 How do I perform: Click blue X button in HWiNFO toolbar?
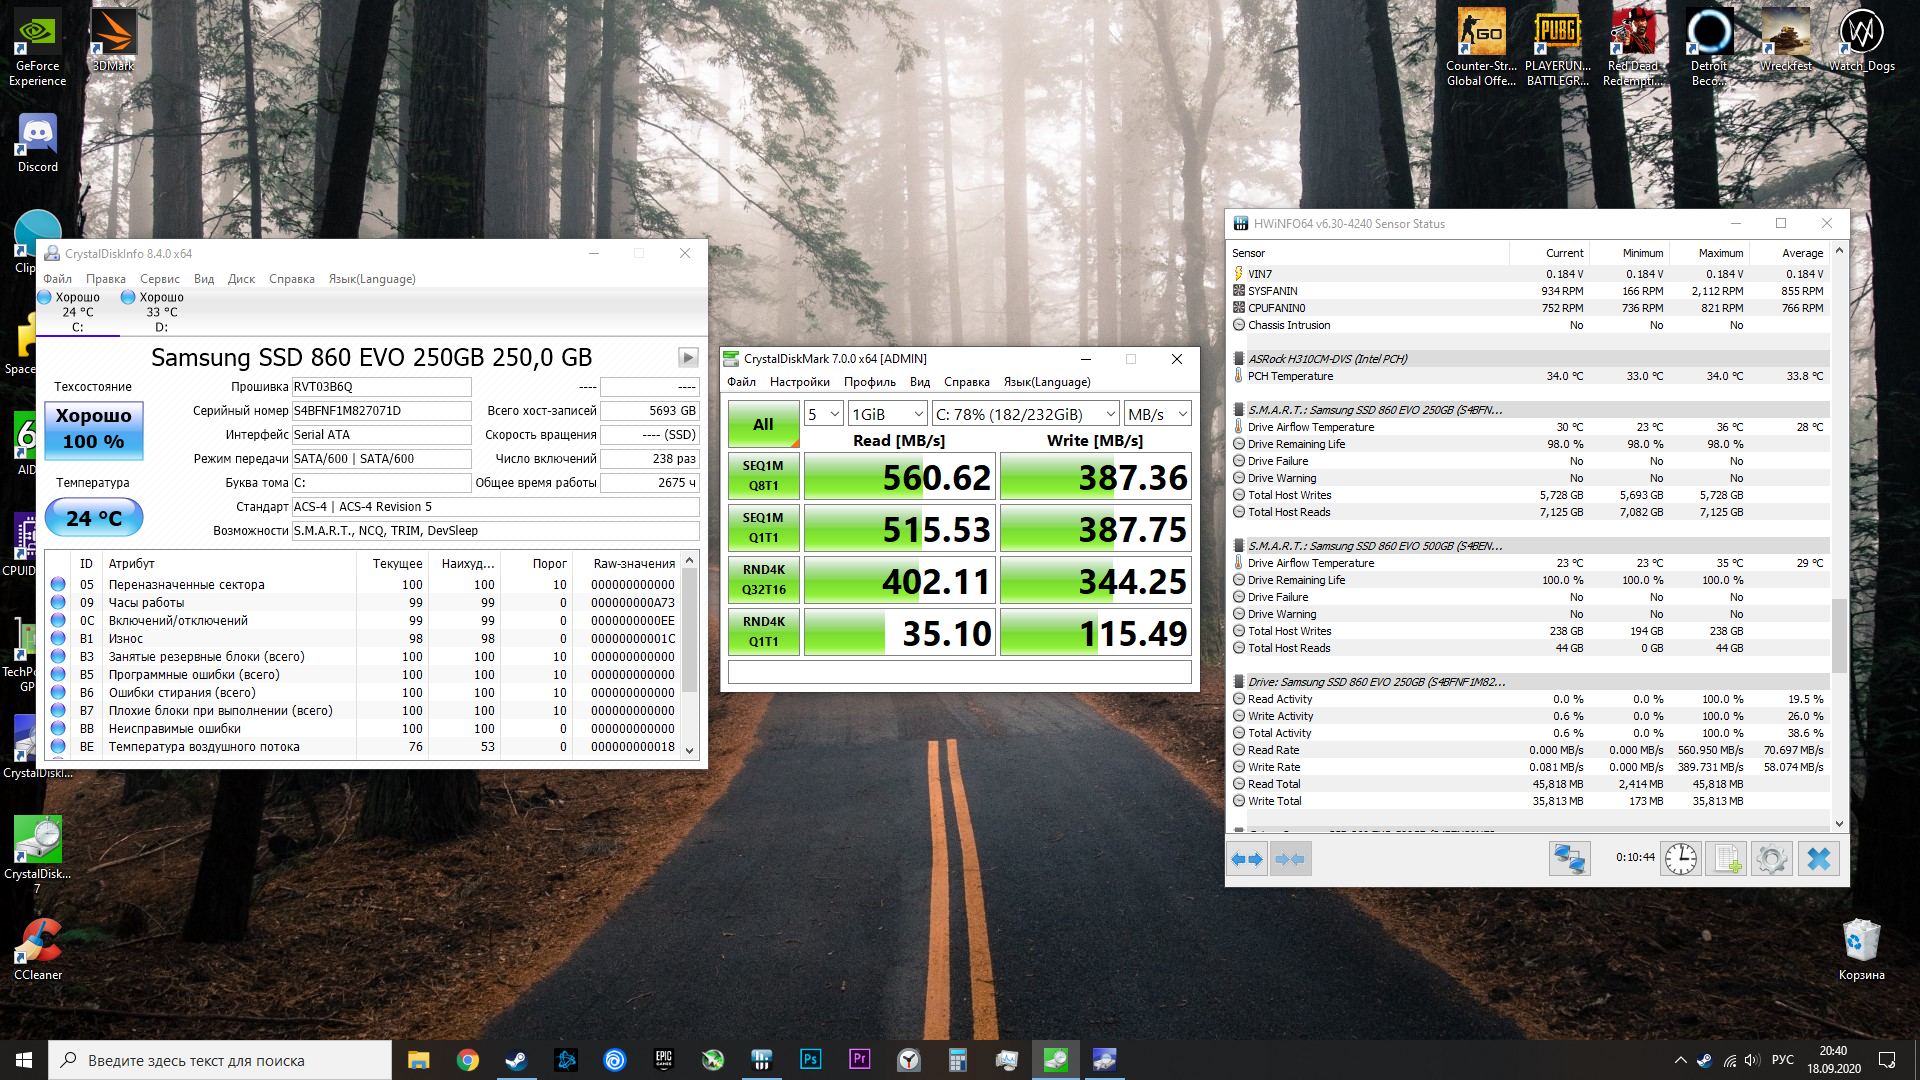[1818, 859]
